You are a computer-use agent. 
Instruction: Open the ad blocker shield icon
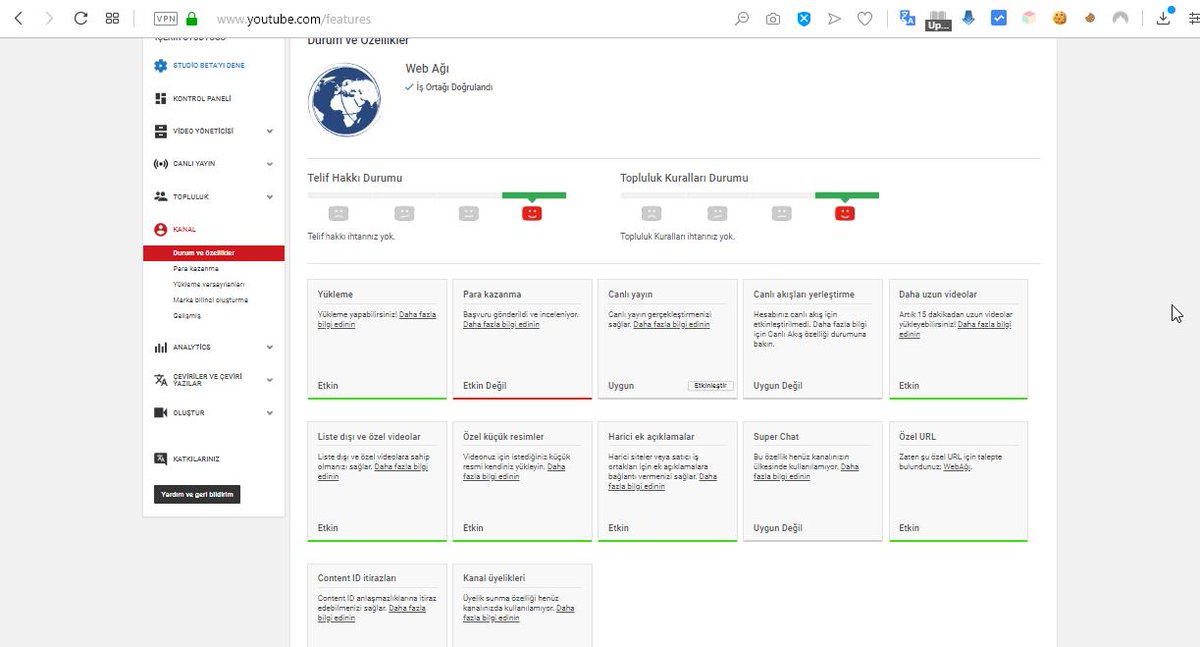click(804, 18)
